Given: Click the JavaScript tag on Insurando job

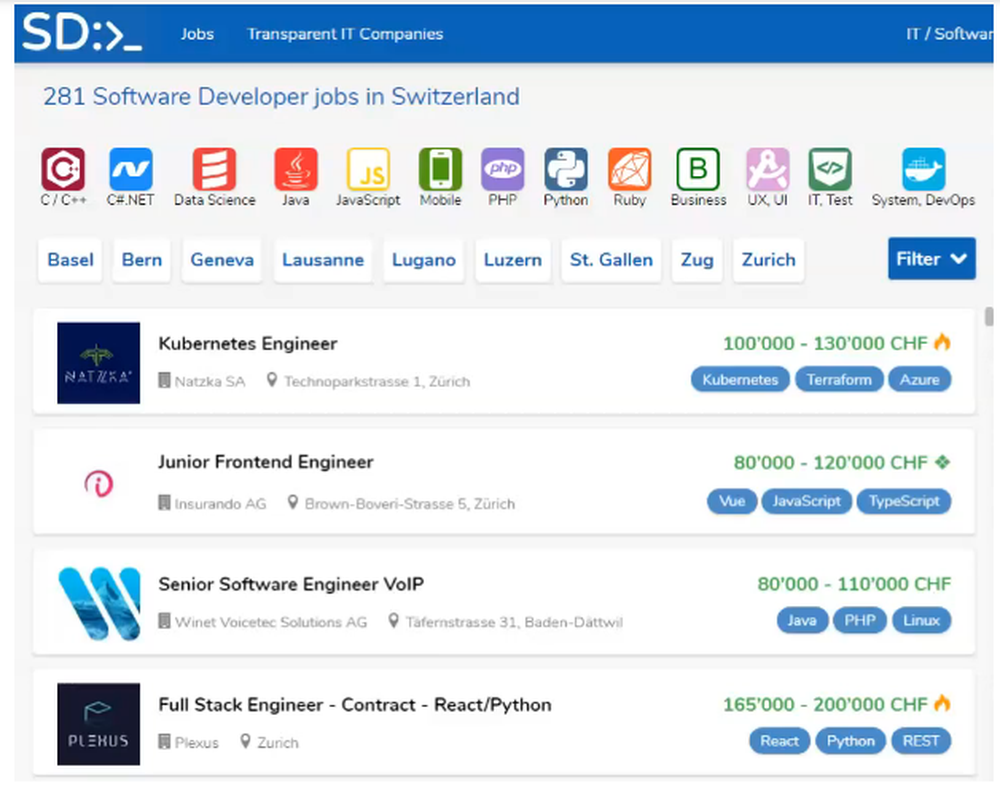Looking at the screenshot, I should [x=806, y=501].
